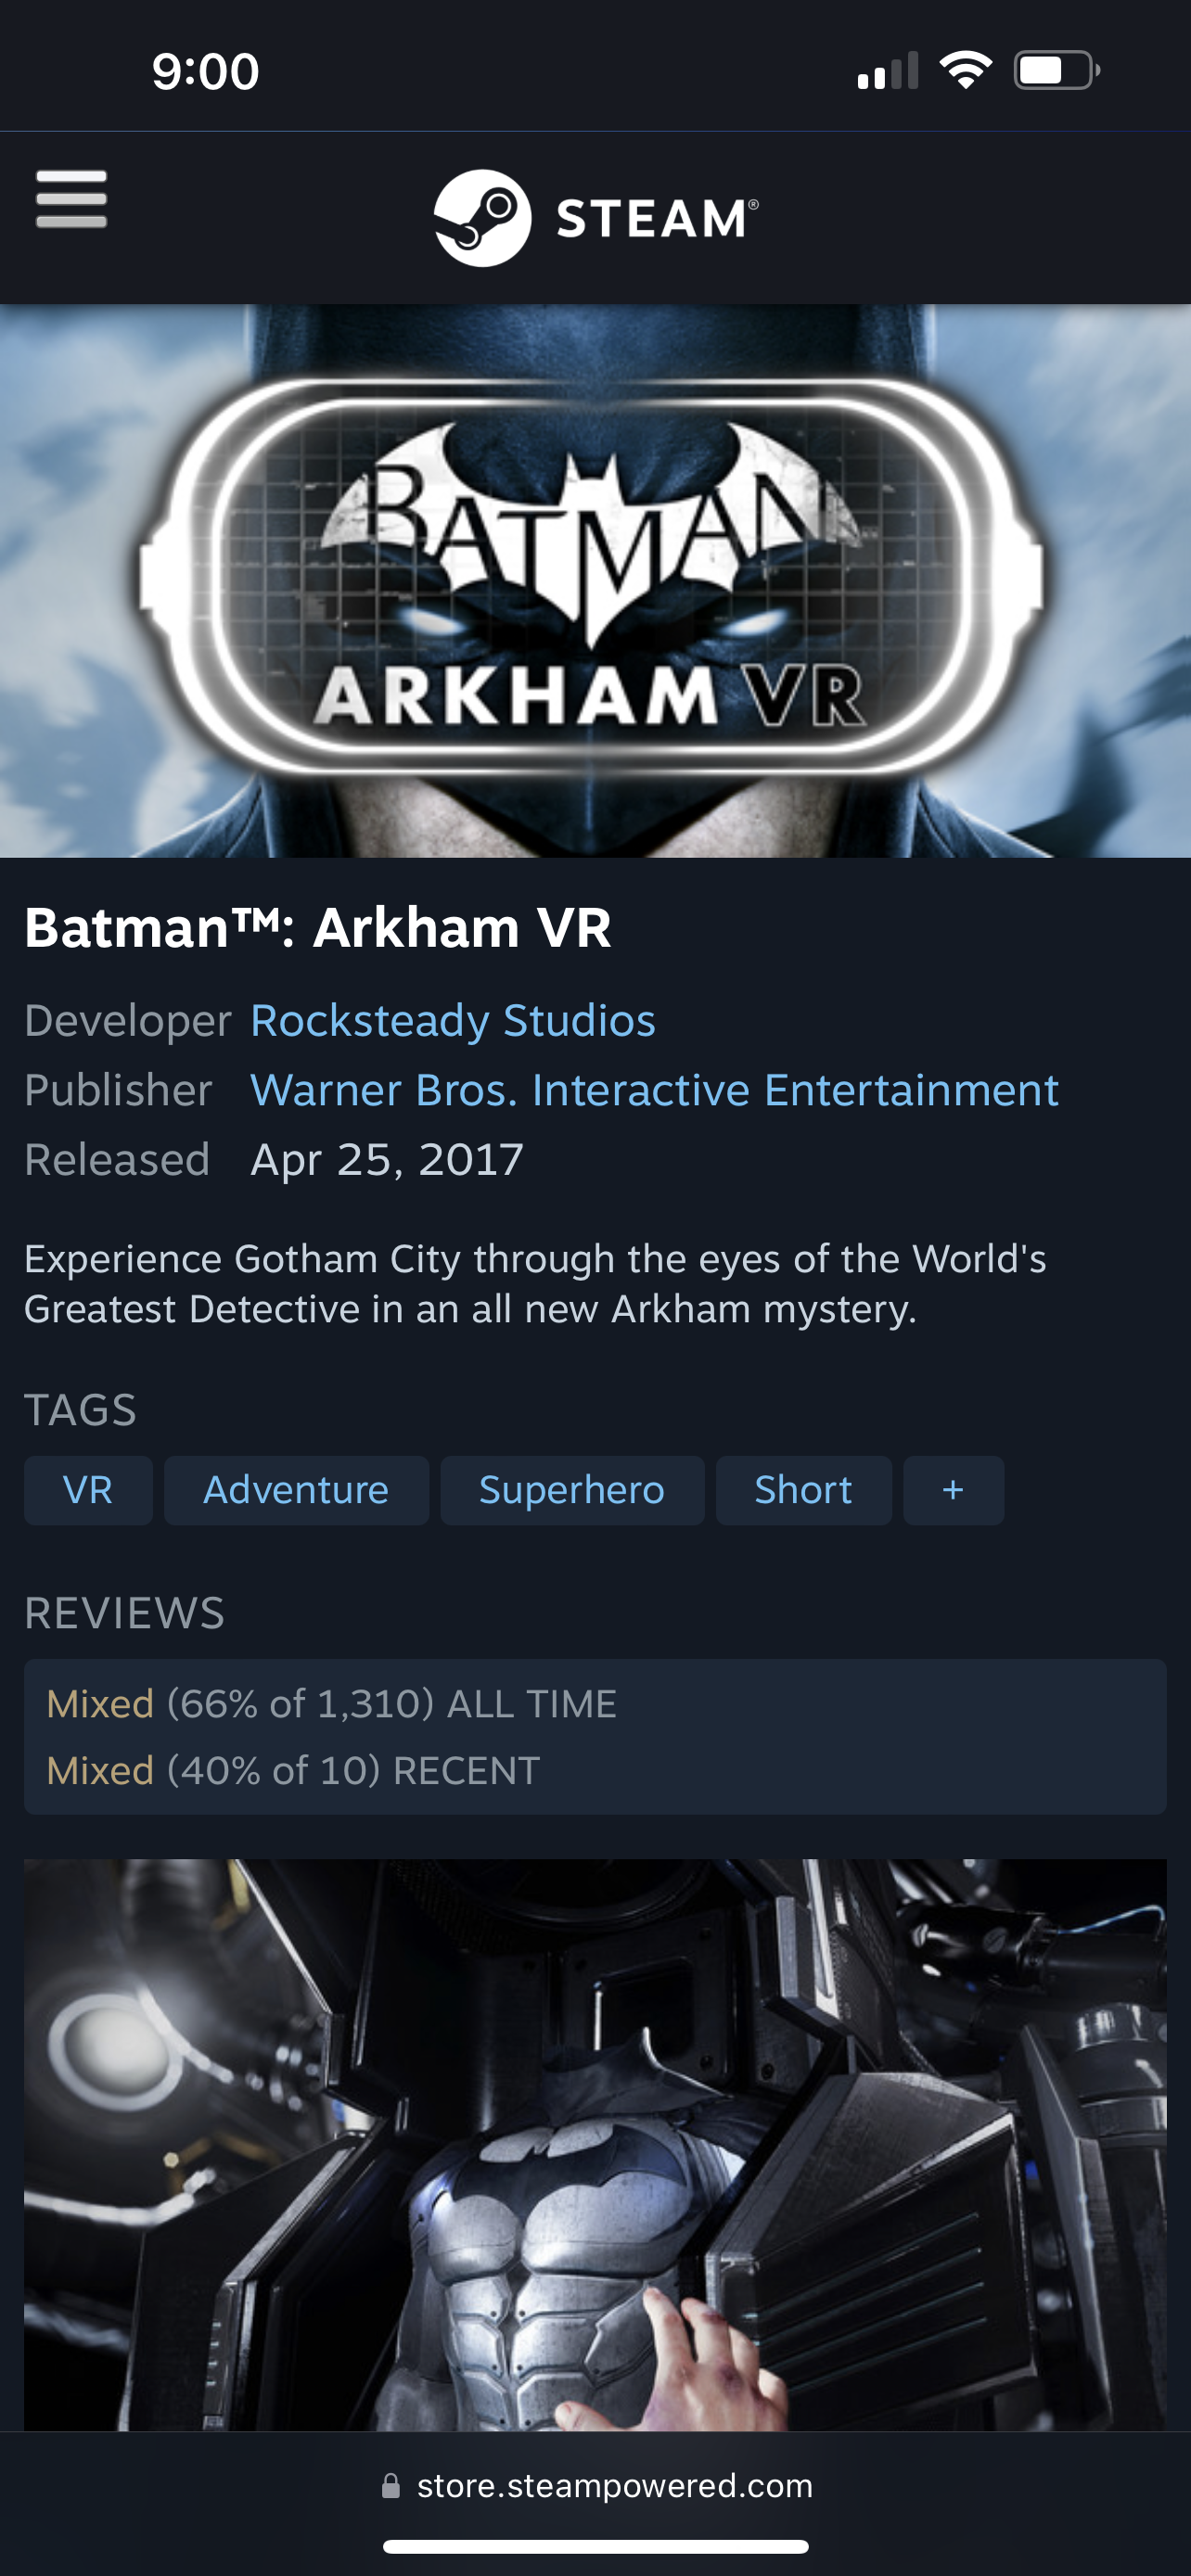Tap the lock icon in the address bar
This screenshot has height=2576, width=1191.
[x=391, y=2486]
